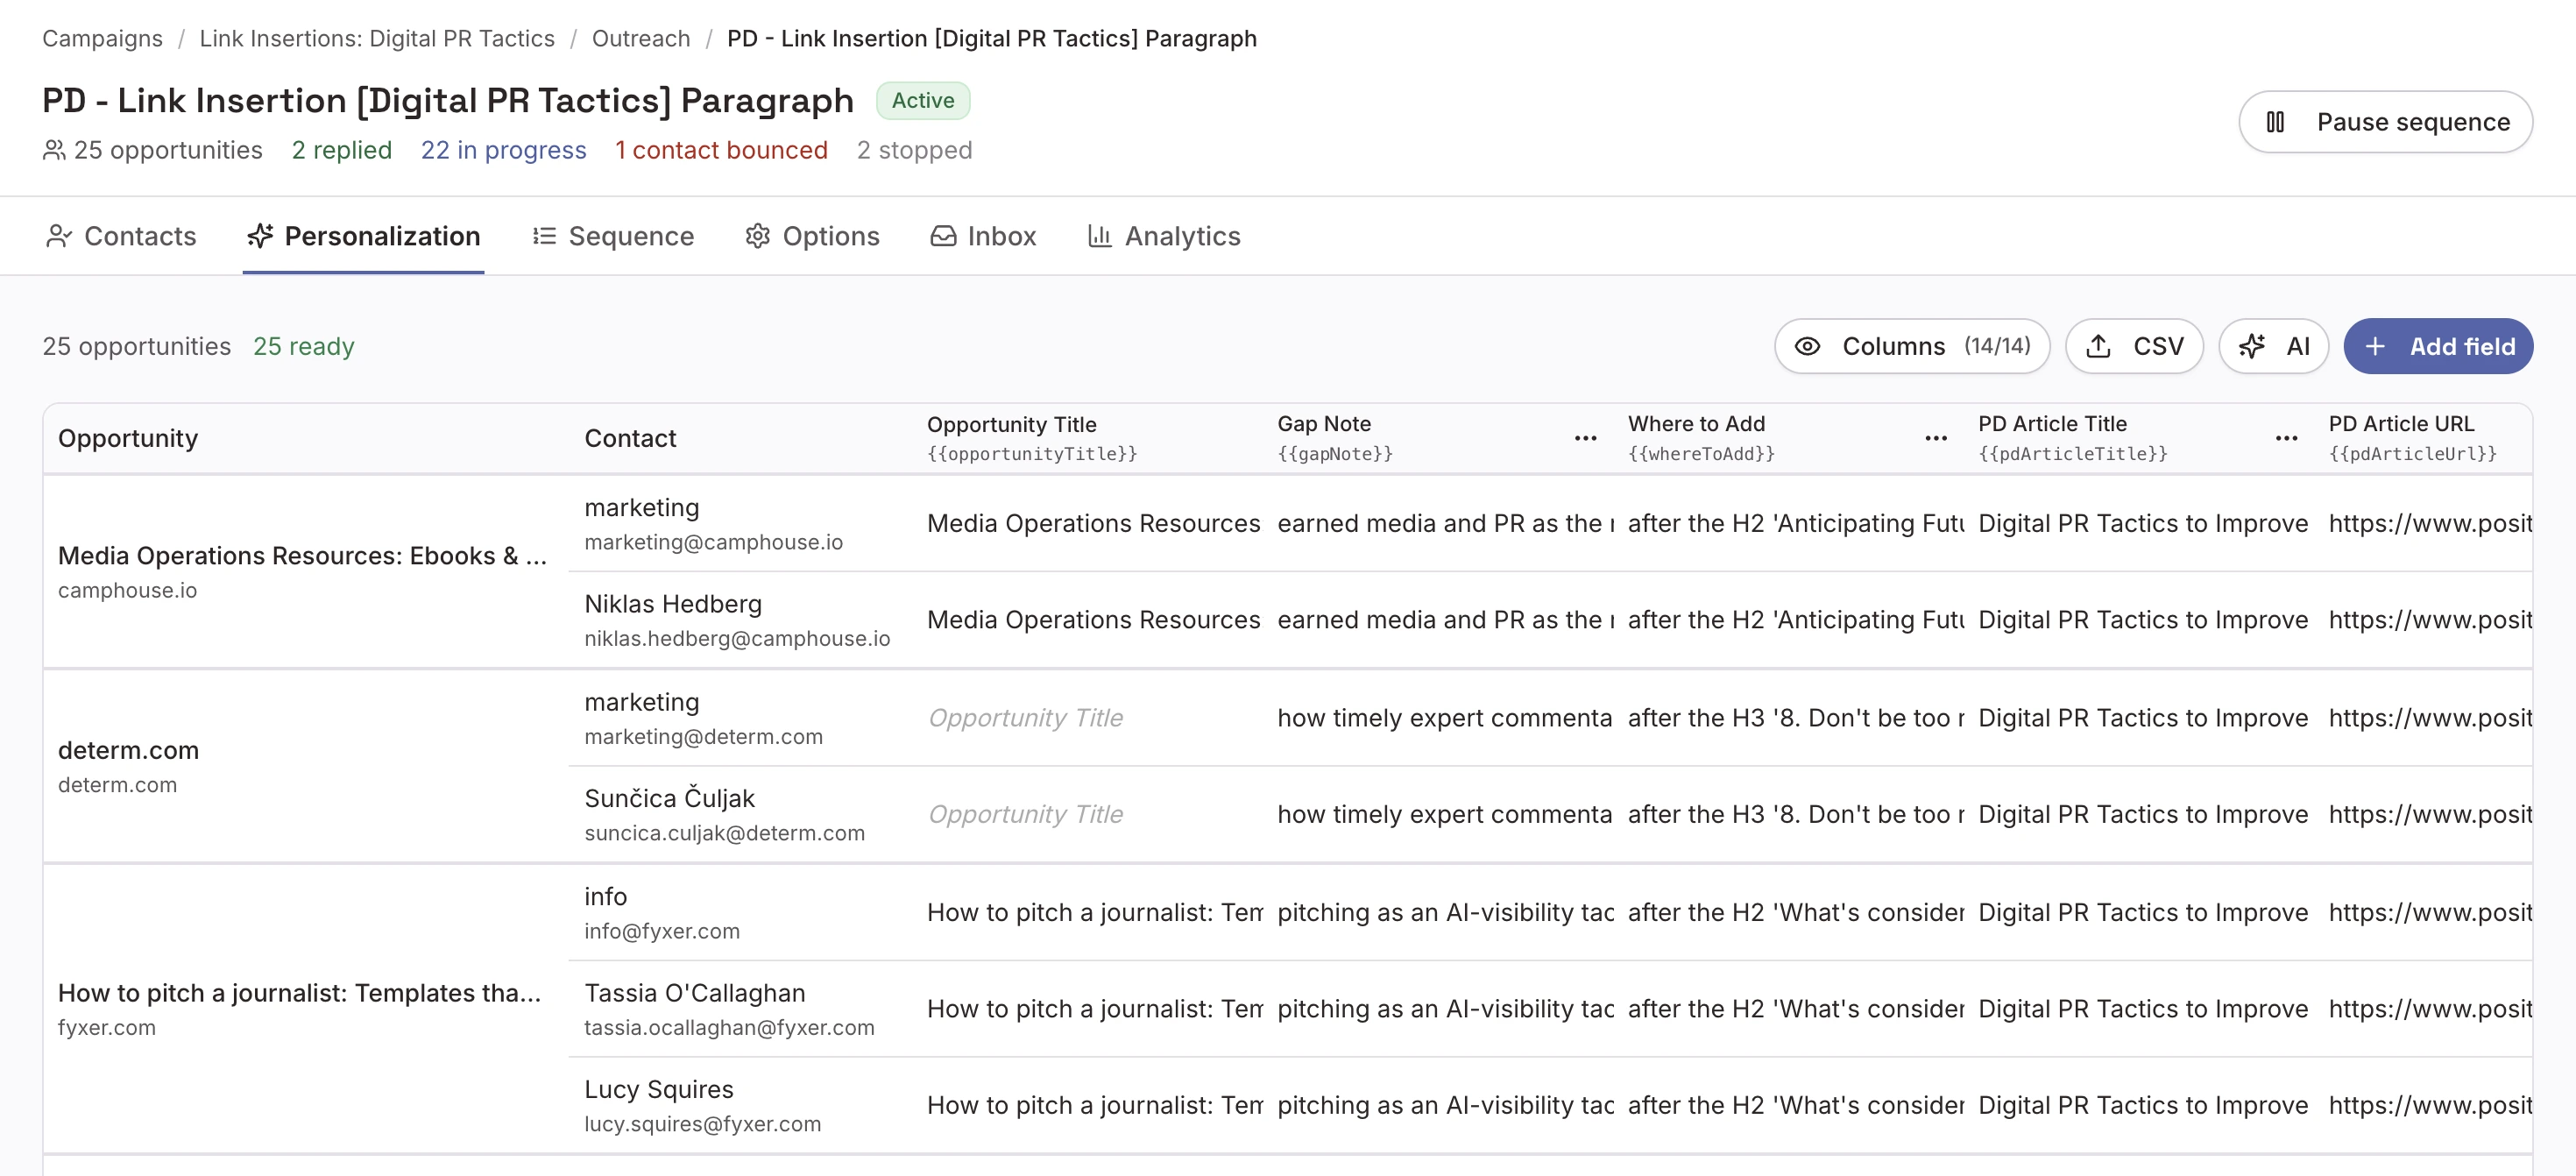Click the gear icon on Options tab
Viewport: 2576px width, 1176px height.
tap(758, 236)
